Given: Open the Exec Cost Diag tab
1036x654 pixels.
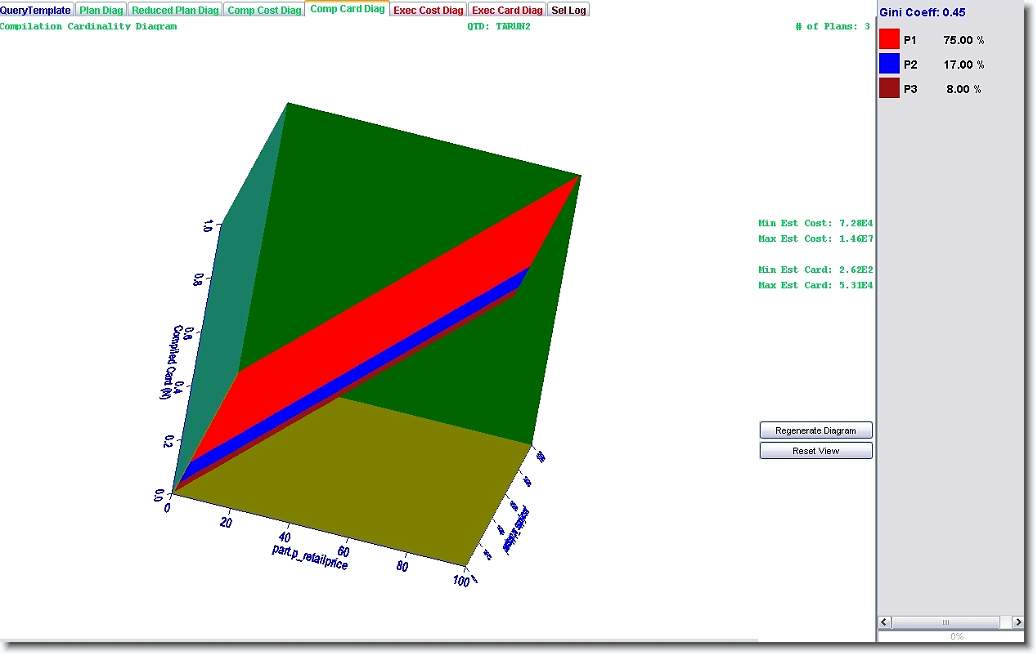Looking at the screenshot, I should 428,10.
